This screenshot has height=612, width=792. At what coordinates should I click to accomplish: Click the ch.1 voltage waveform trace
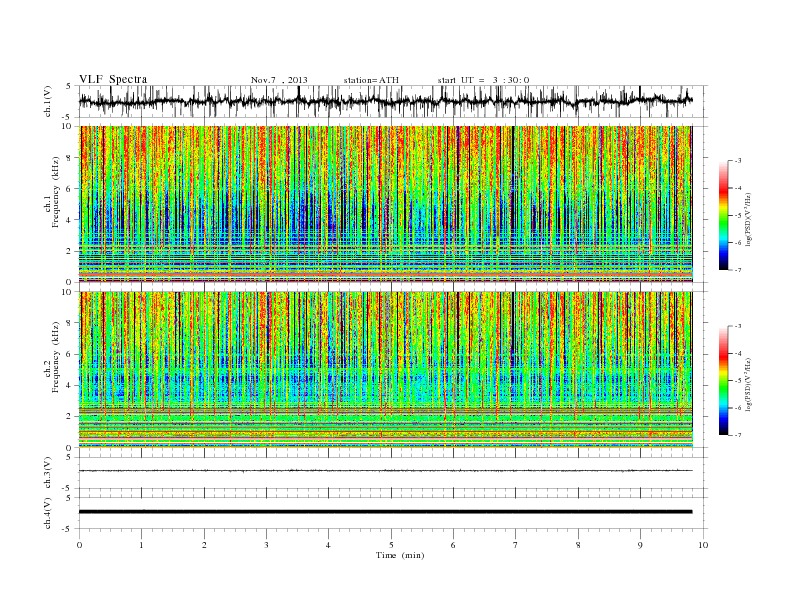(x=385, y=101)
